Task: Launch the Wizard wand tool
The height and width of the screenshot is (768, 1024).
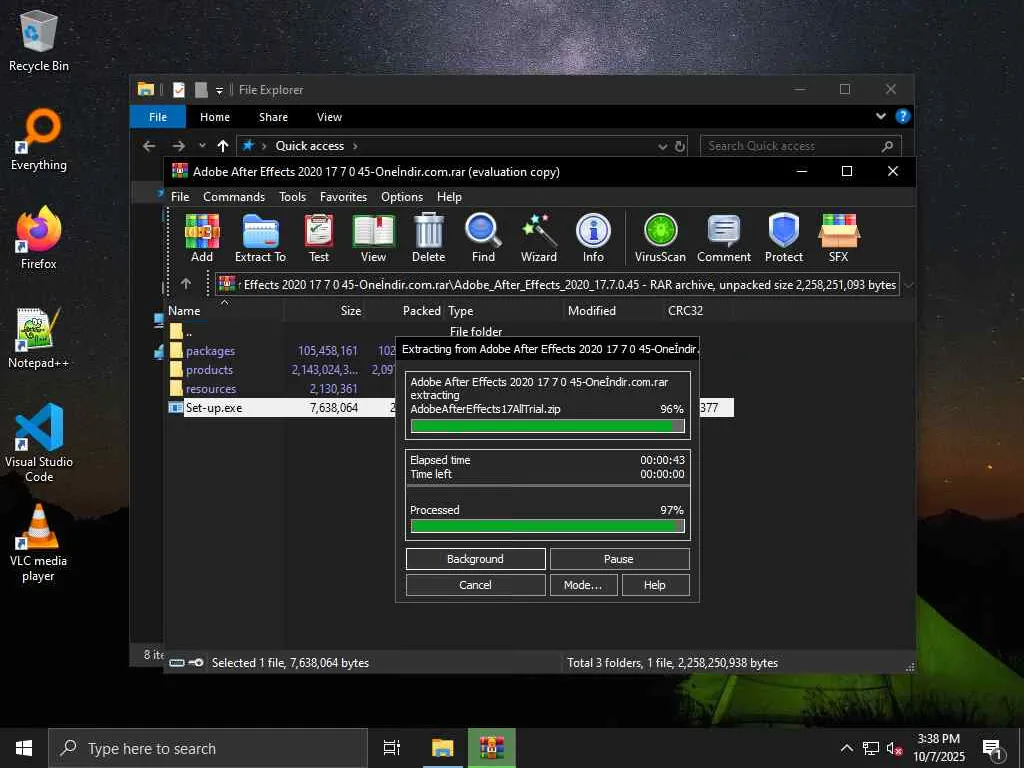Action: pyautogui.click(x=539, y=238)
